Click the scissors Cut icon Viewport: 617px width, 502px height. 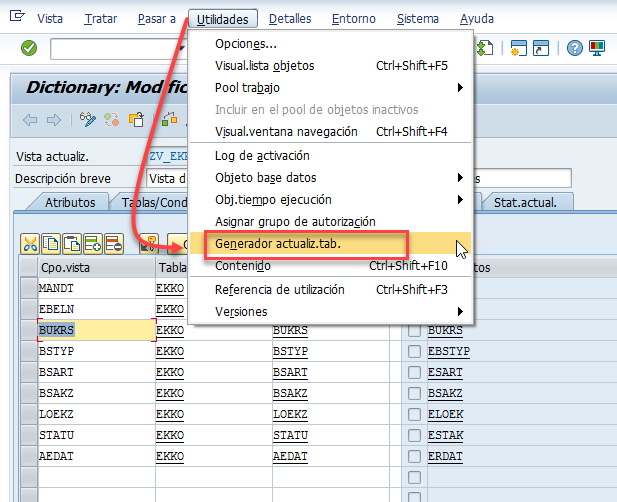click(x=30, y=244)
